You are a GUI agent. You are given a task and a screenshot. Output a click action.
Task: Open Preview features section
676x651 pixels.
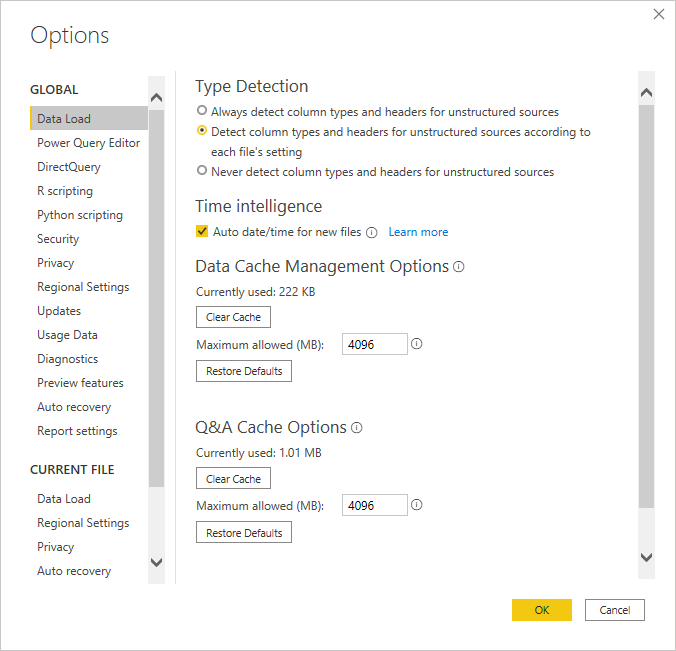tap(80, 383)
